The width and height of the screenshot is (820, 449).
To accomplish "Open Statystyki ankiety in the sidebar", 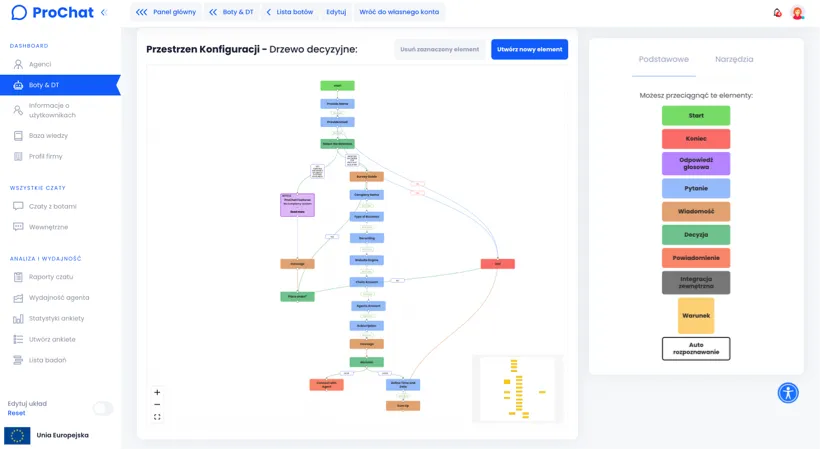I will [x=56, y=318].
